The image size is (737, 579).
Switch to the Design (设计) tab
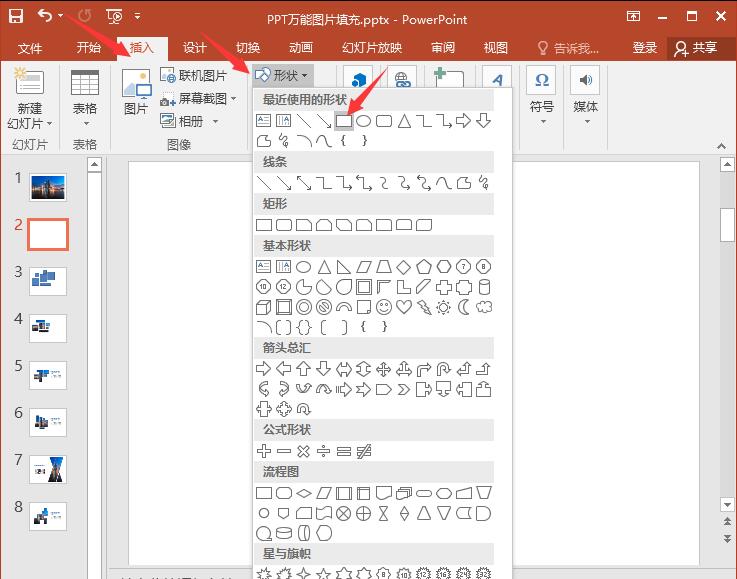[195, 48]
